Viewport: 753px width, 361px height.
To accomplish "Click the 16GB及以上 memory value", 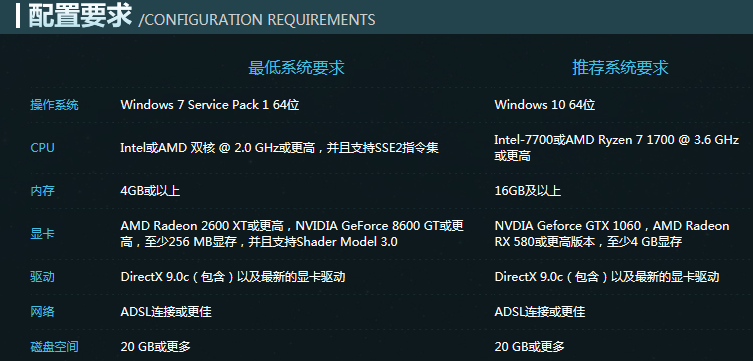I will coord(528,191).
